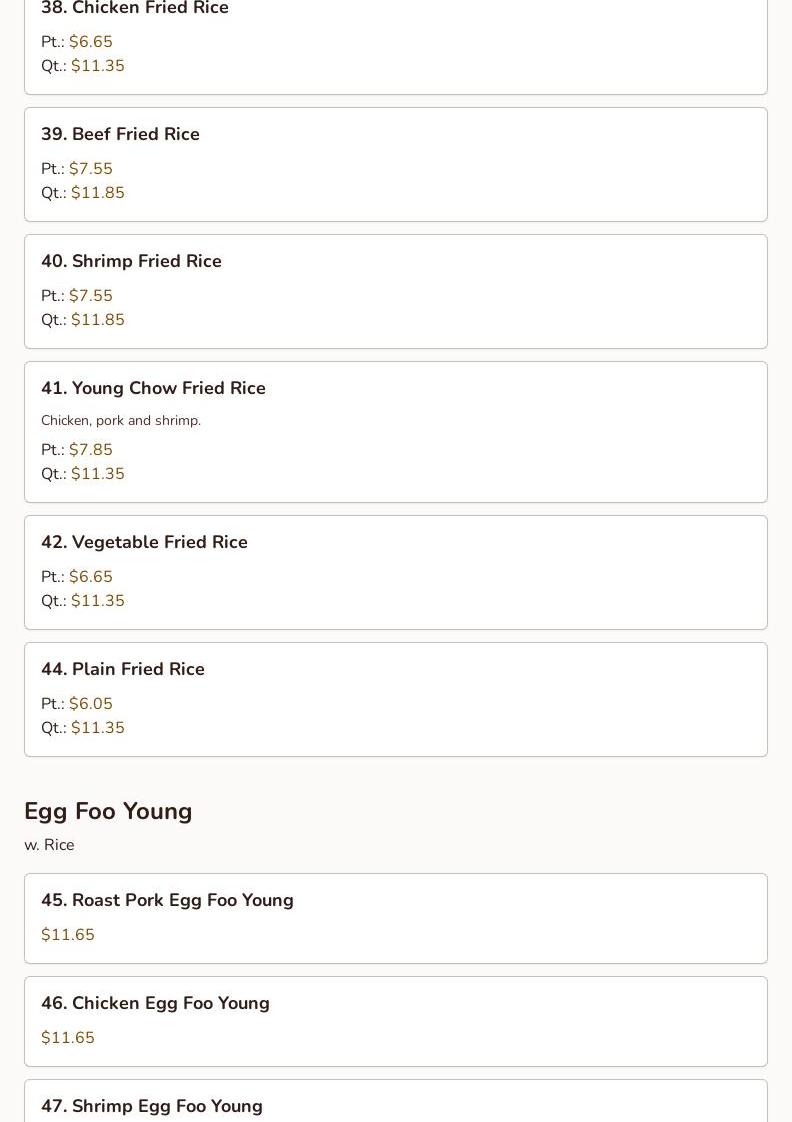Click Beef Fried Rice pint price $7.55
Viewport: 792px width, 1122px height.
pos(91,169)
